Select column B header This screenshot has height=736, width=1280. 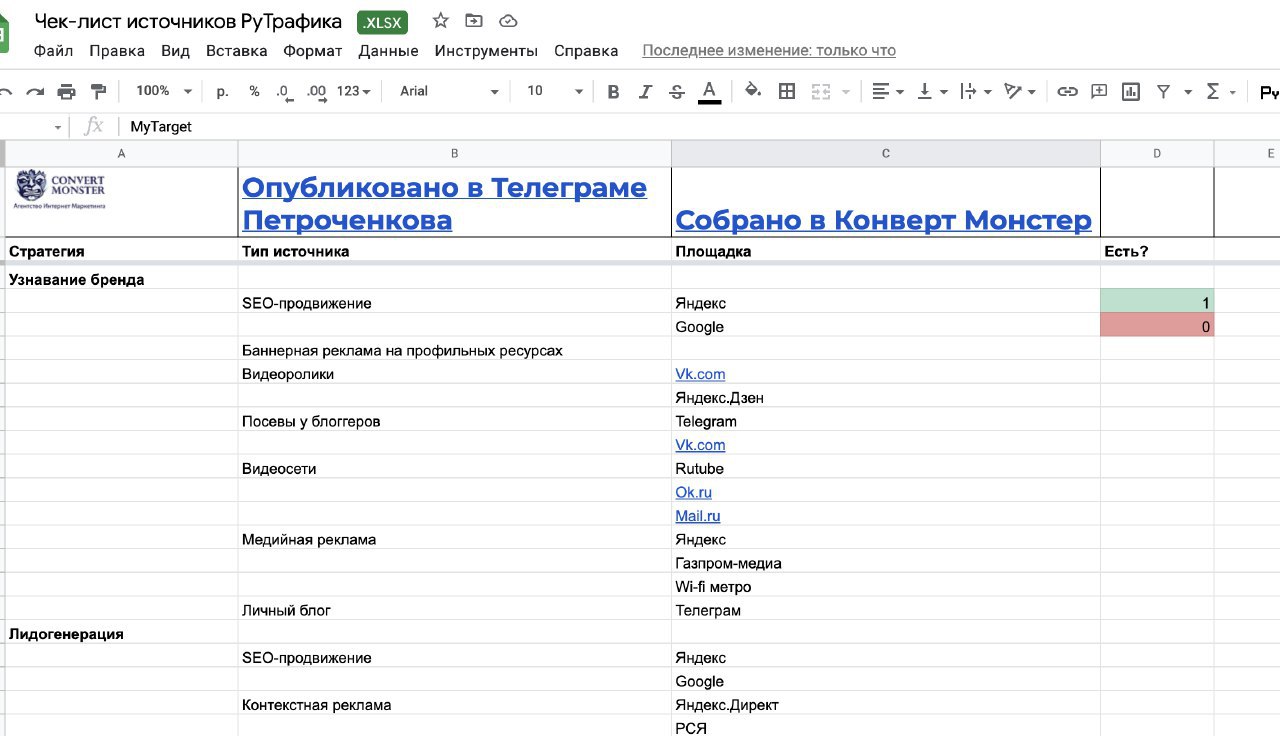tap(455, 154)
